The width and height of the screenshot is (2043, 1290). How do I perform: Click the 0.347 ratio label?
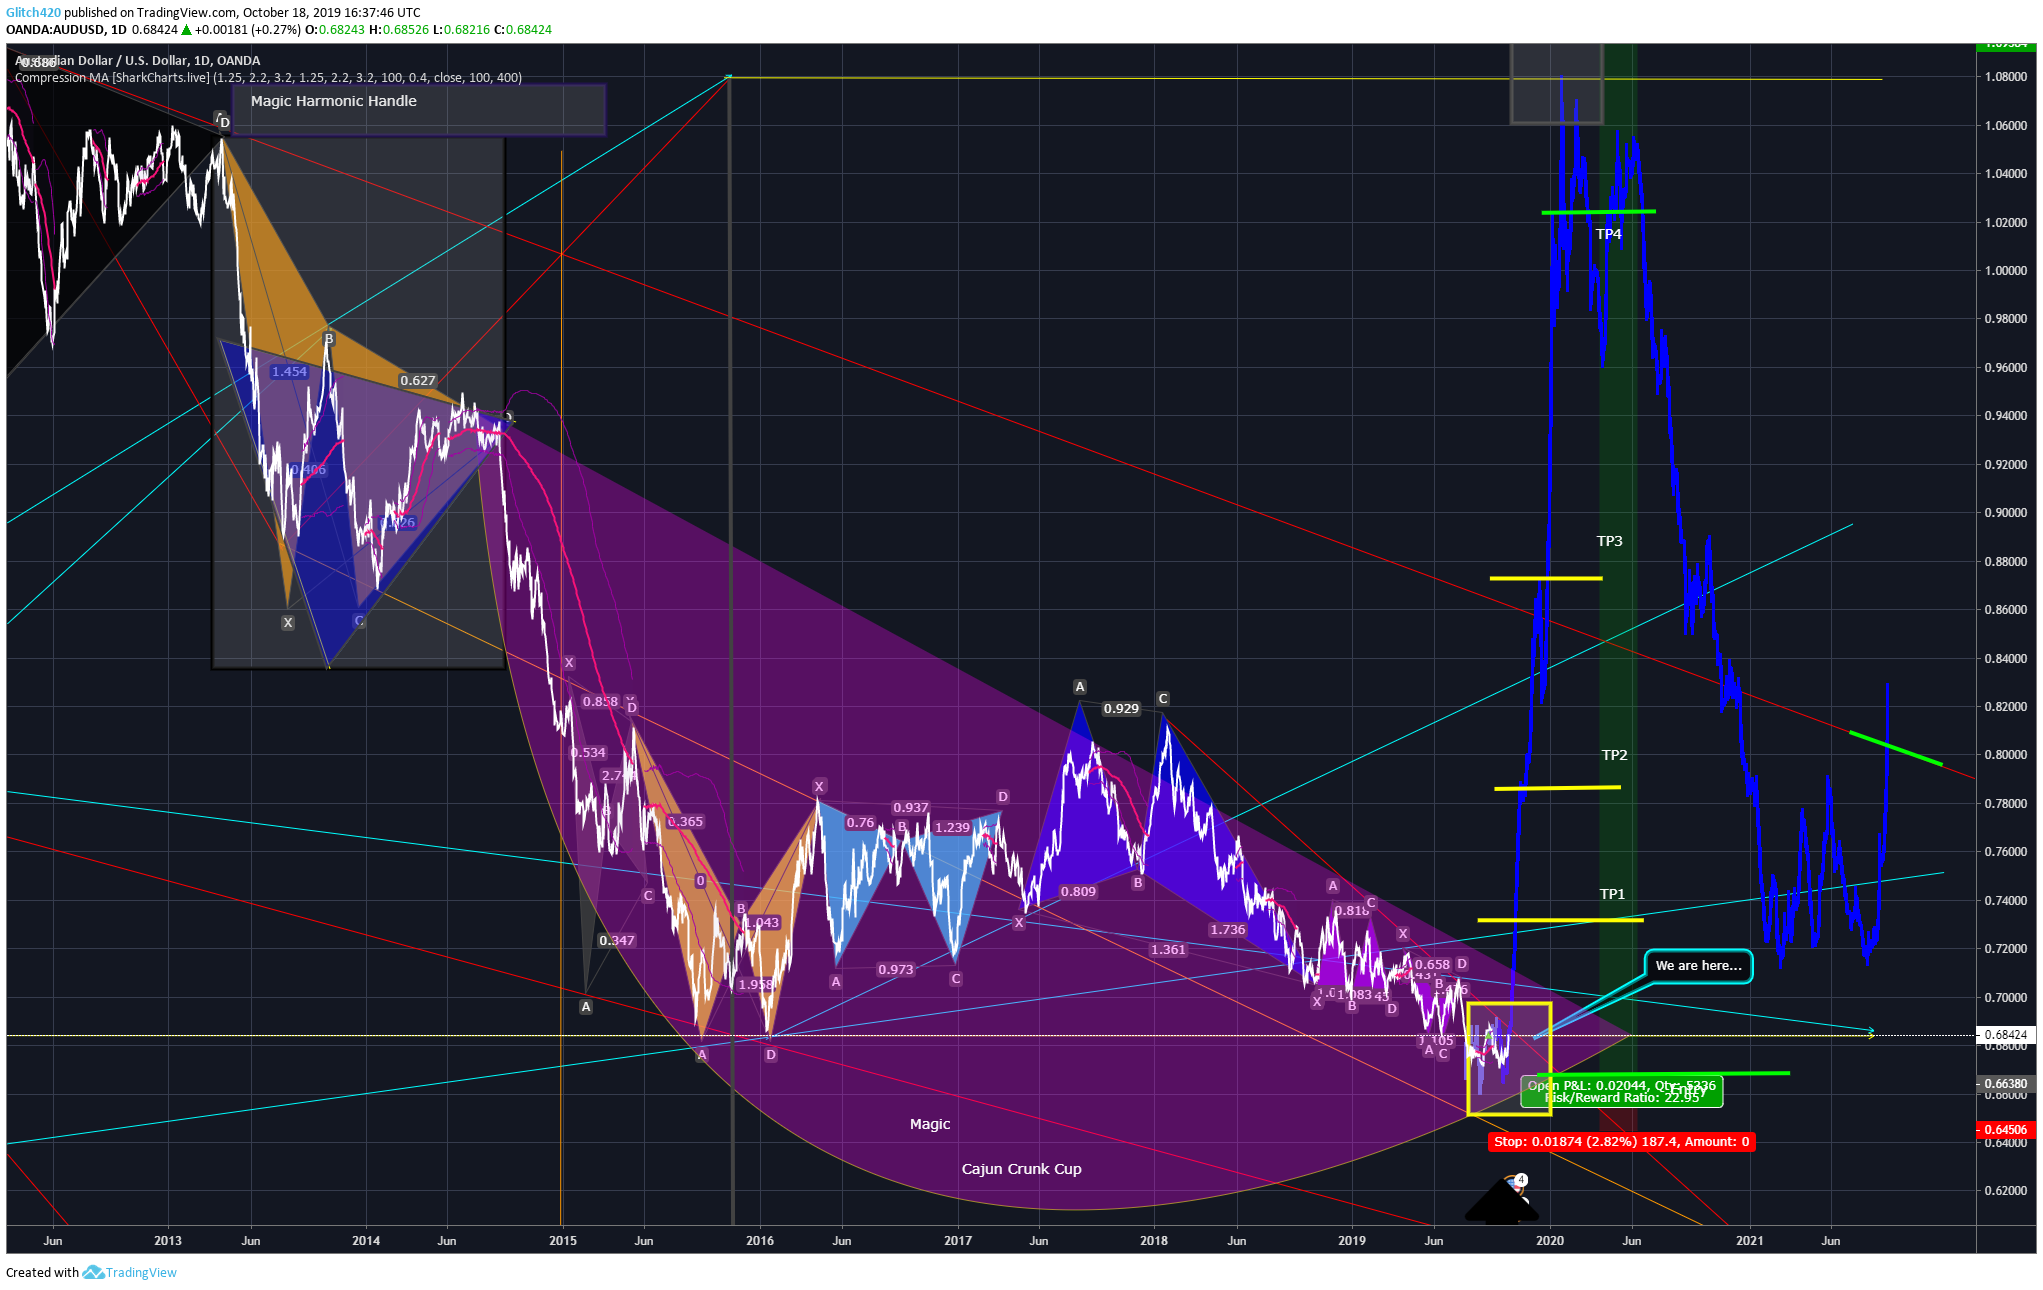click(x=616, y=940)
